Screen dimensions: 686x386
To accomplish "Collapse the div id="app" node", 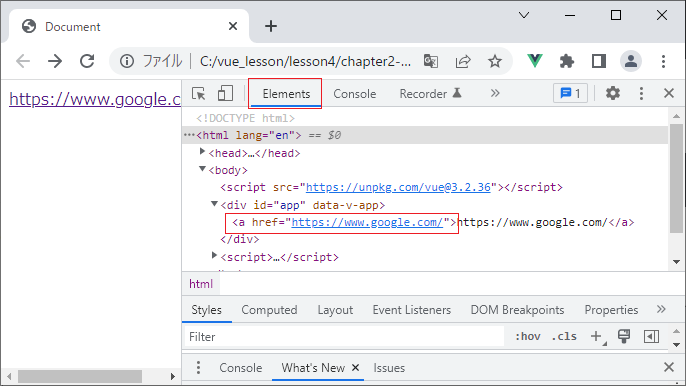I will tap(214, 204).
